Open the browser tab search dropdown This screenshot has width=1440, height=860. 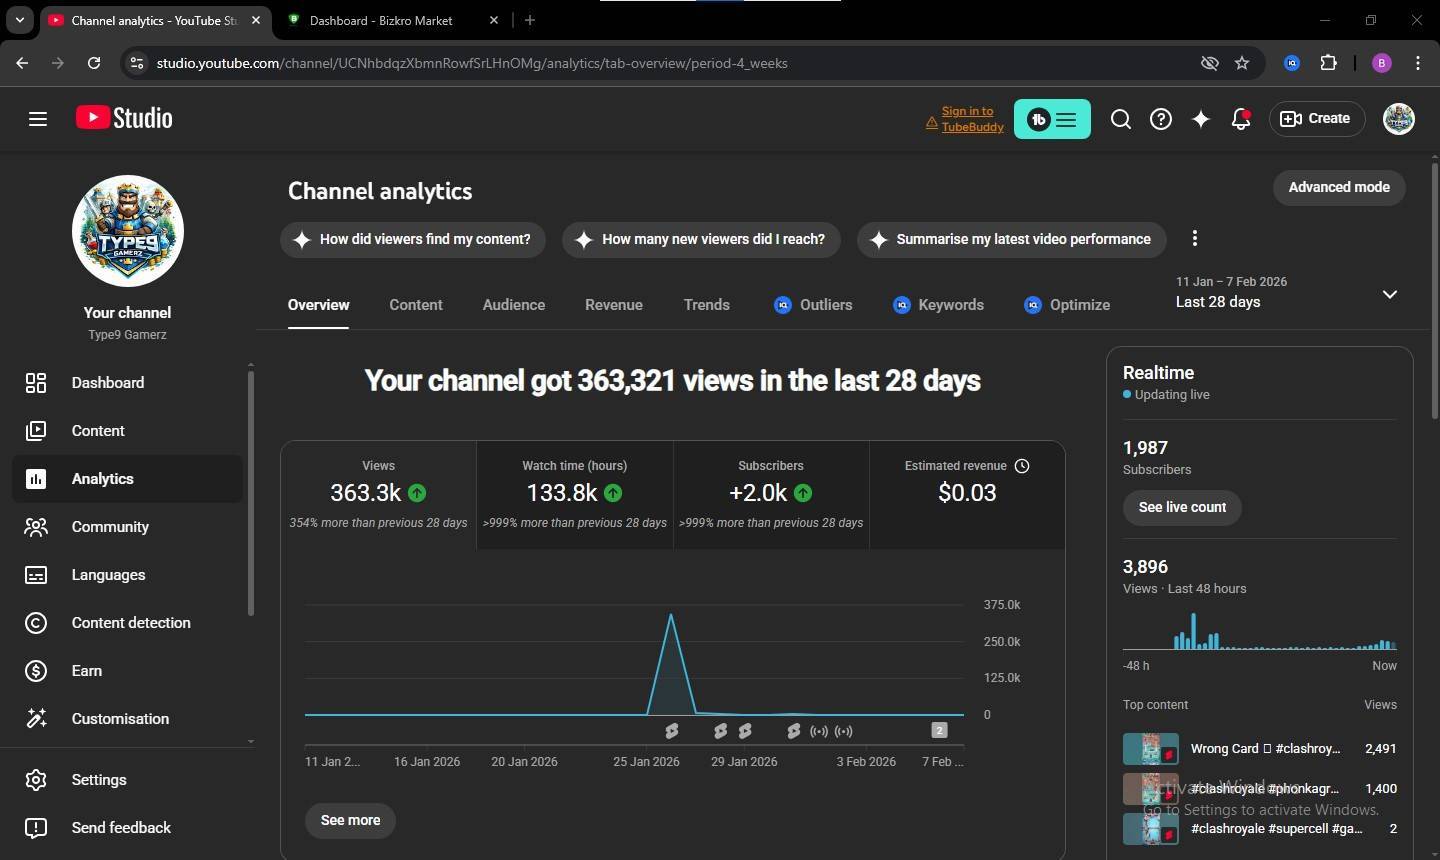click(x=20, y=20)
